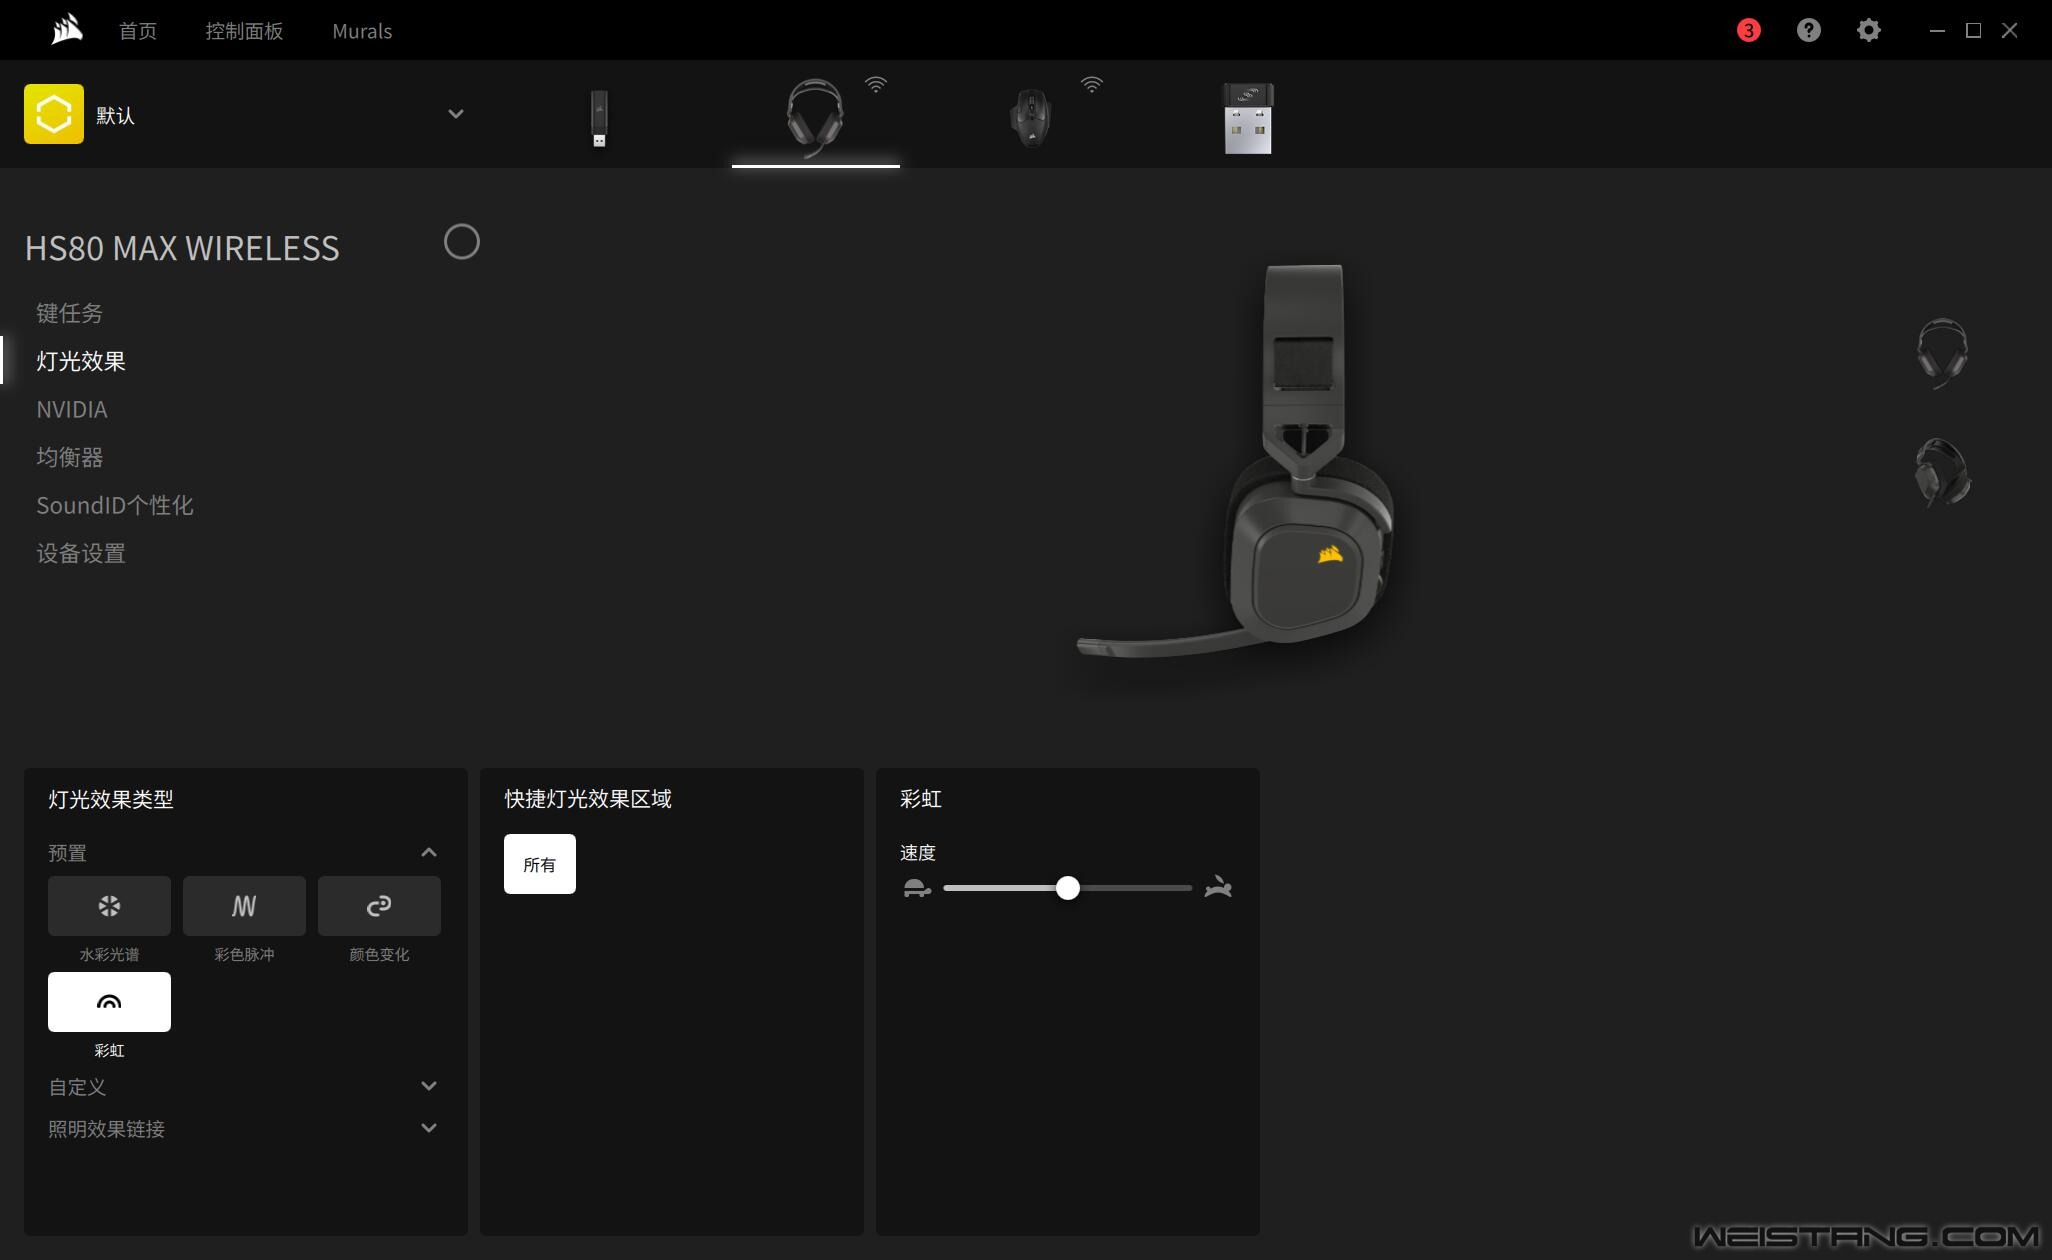Click the headset's lit Corsair logo zone
Image resolution: width=2052 pixels, height=1260 pixels.
1330,554
